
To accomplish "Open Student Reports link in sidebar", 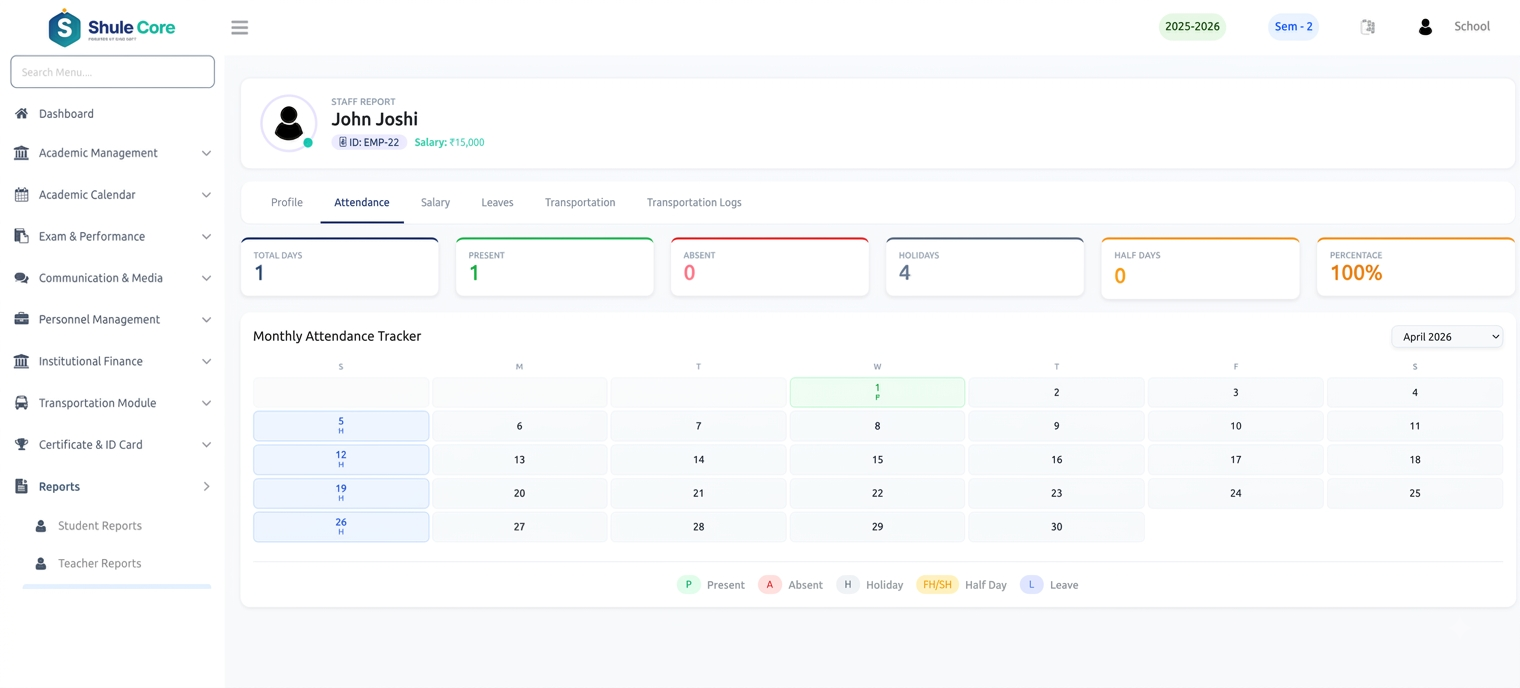I will coord(100,526).
